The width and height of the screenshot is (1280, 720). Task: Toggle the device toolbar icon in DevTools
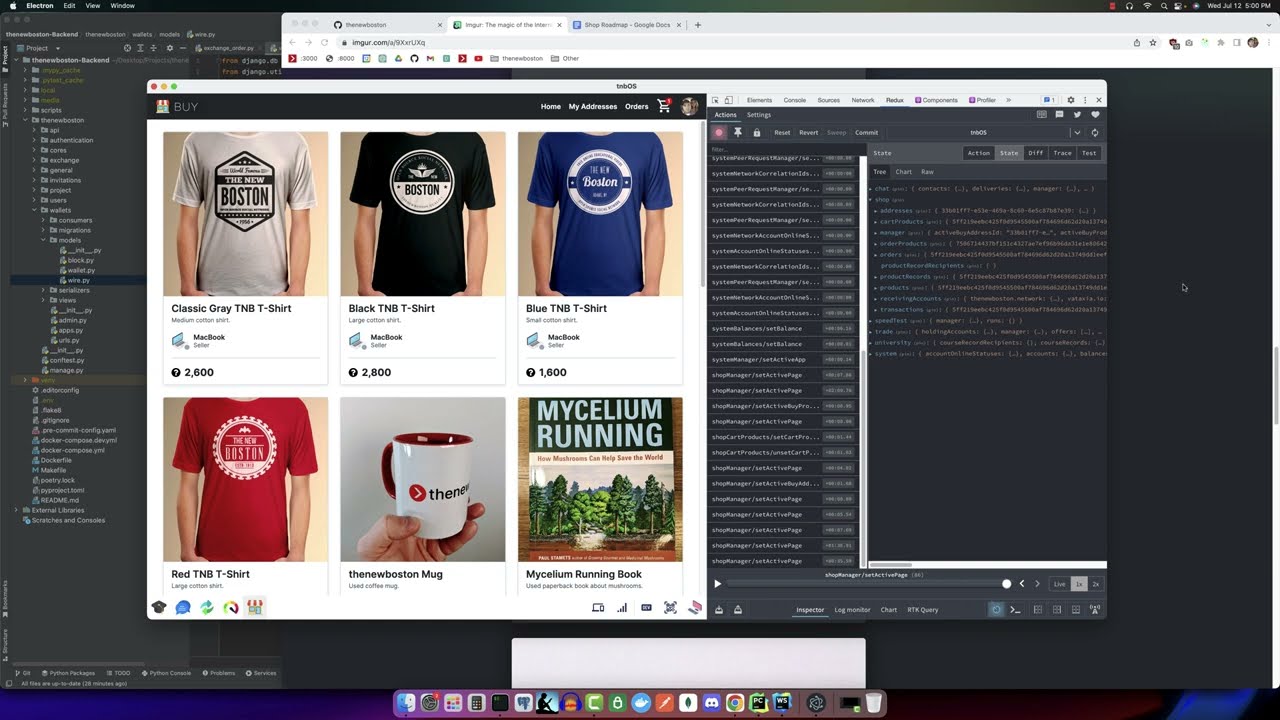[x=728, y=100]
